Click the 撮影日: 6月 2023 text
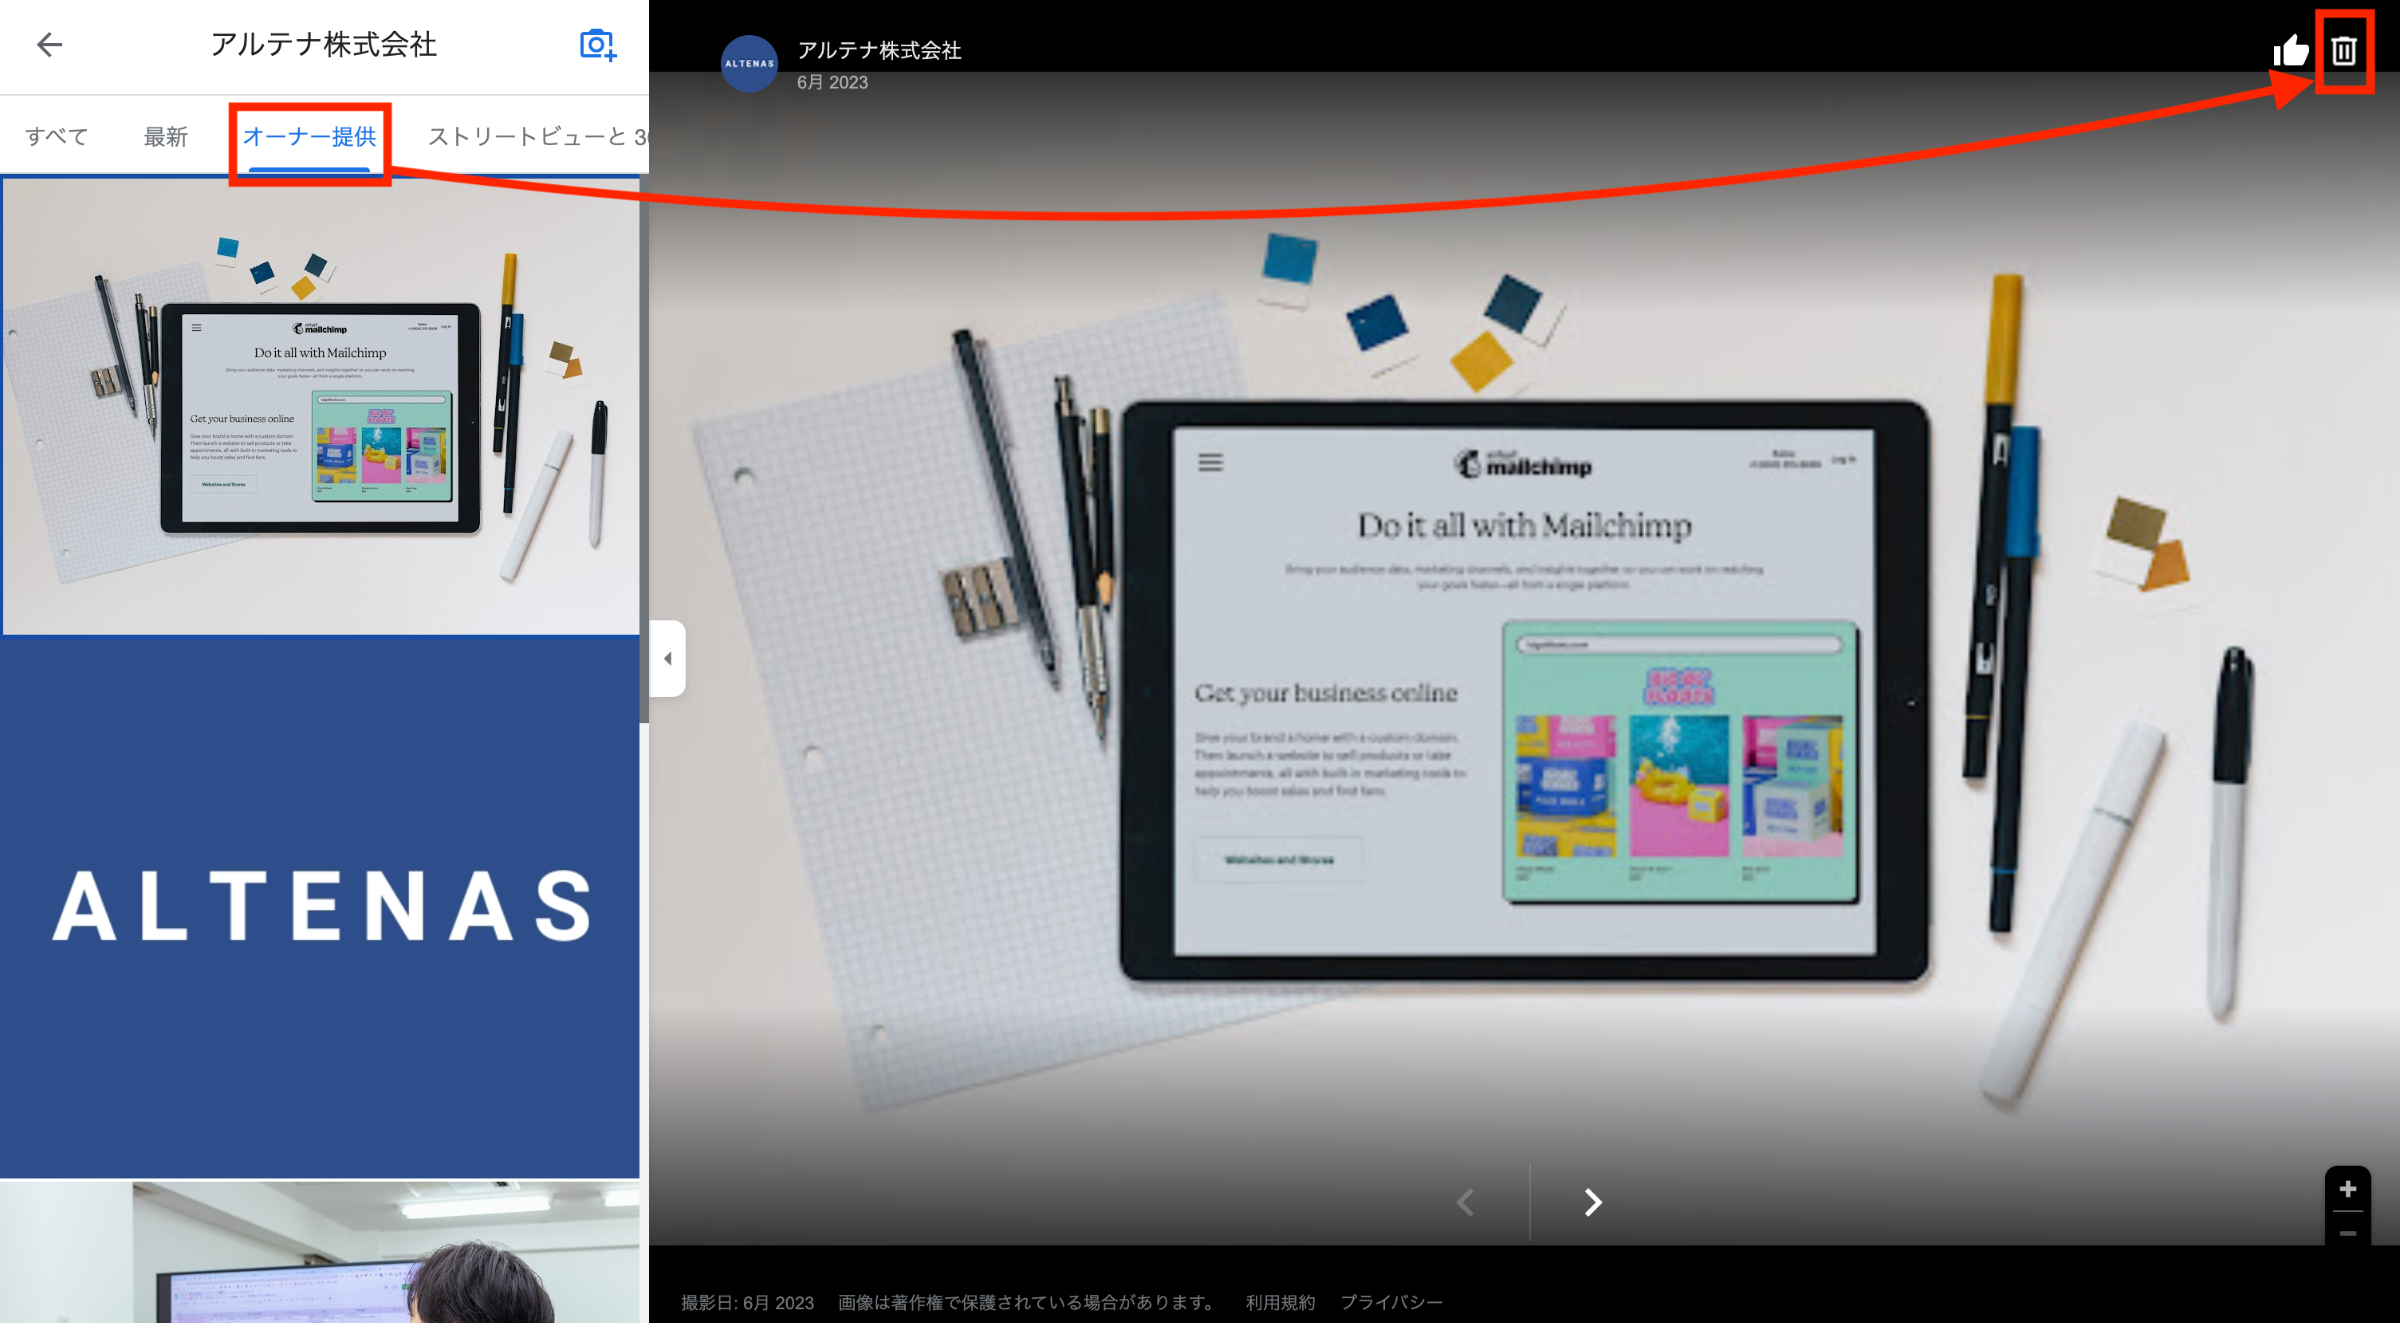The image size is (2400, 1323). click(x=748, y=1302)
